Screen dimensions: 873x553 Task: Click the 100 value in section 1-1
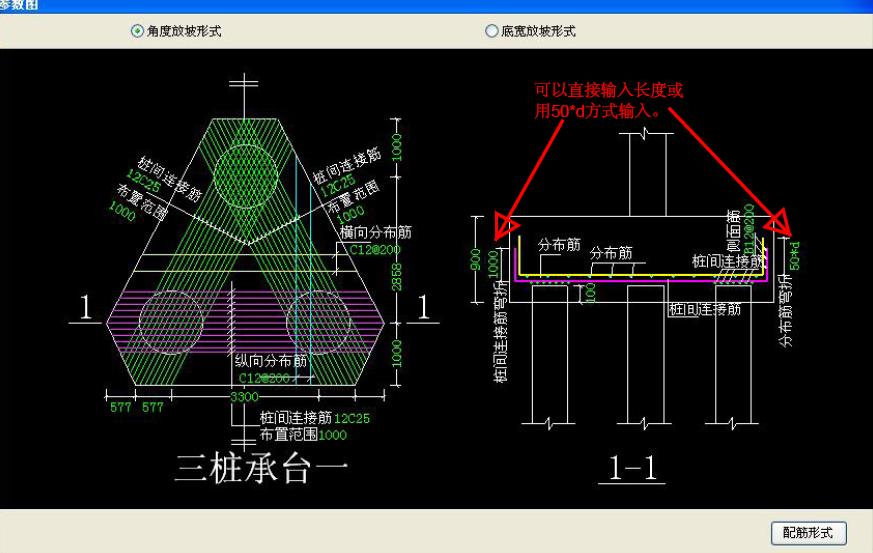(x=591, y=292)
